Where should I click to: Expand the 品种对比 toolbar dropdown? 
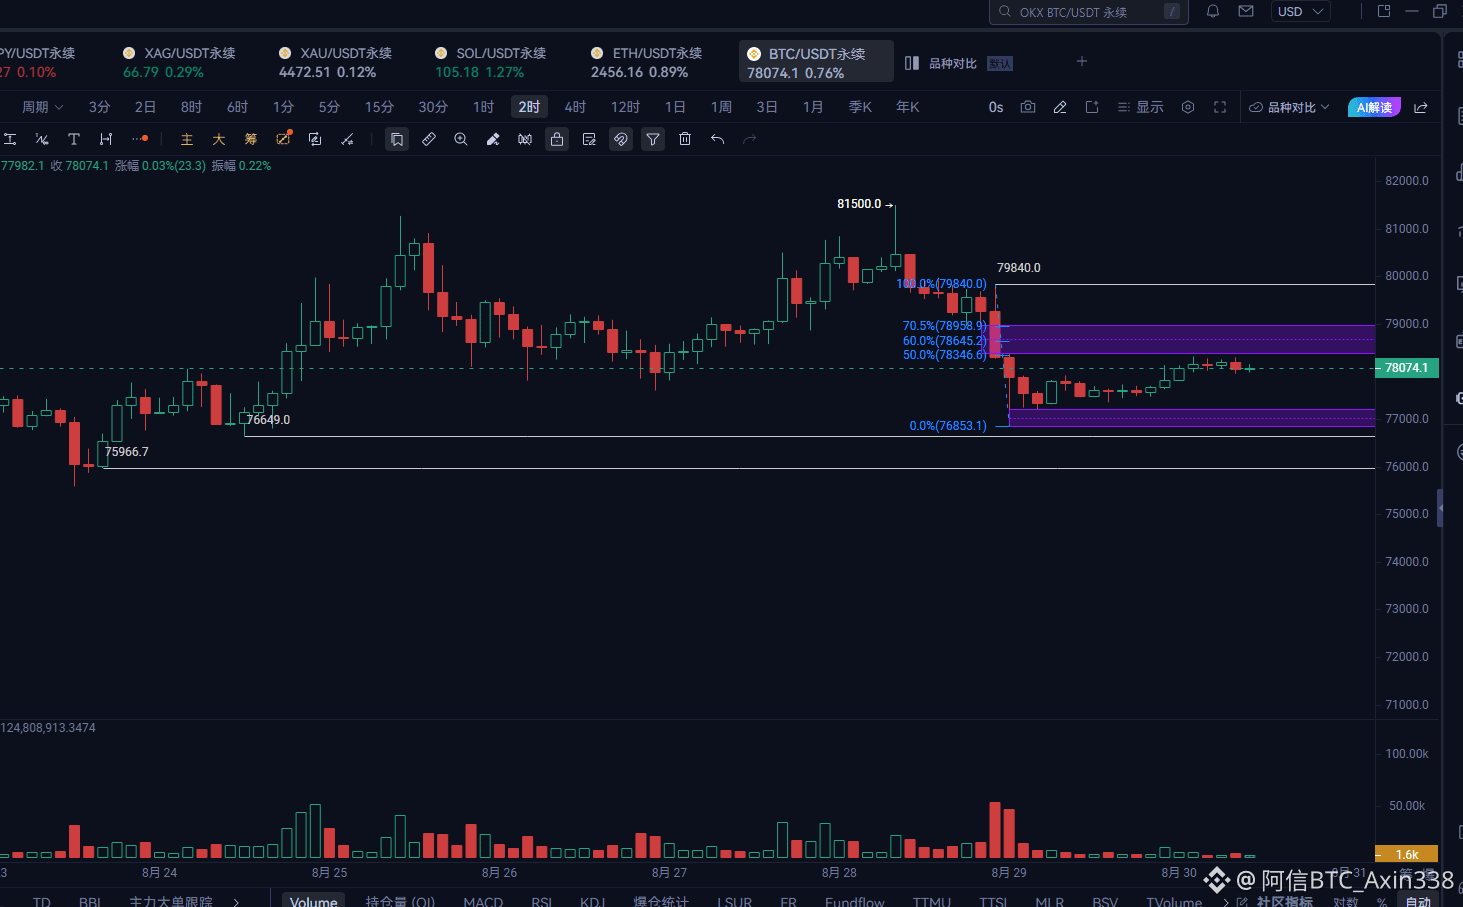coord(1289,107)
